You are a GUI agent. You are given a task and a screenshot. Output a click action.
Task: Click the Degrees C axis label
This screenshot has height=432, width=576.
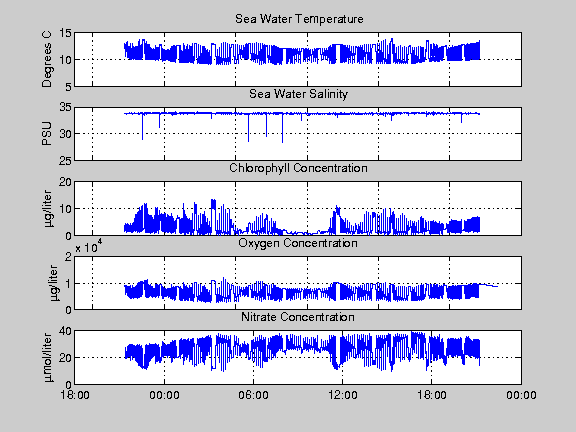click(47, 60)
